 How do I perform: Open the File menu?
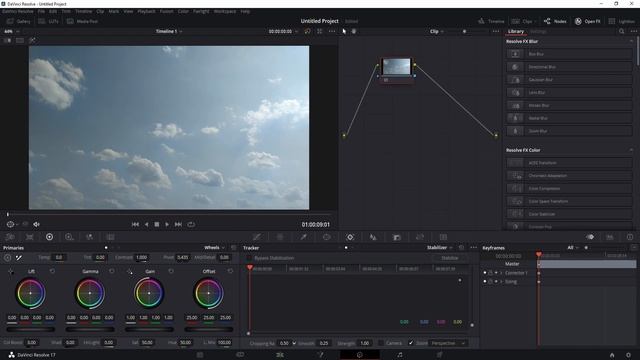(41, 11)
